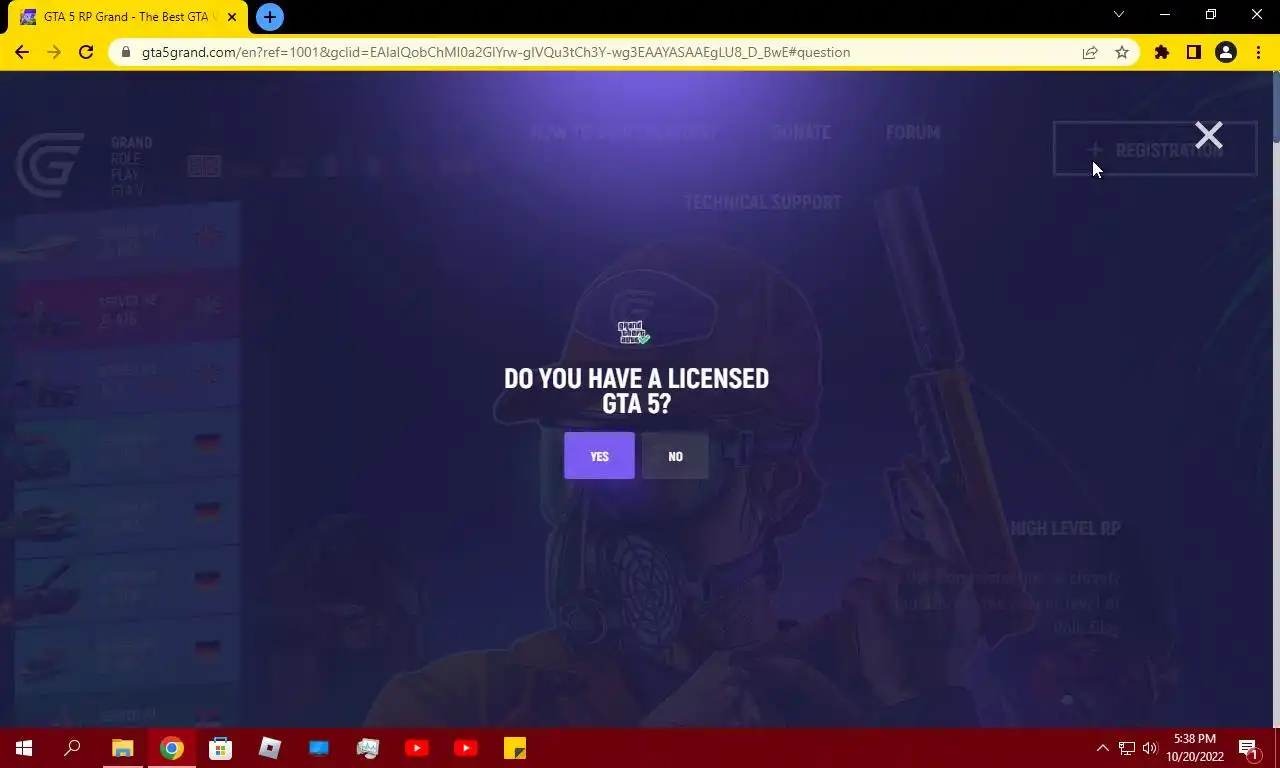Reload the gta5grand.com page

pyautogui.click(x=86, y=52)
